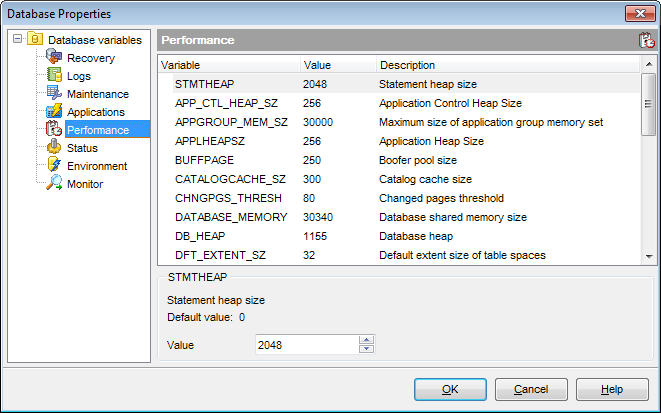Click the Status icon in the tree
This screenshot has height=413, width=661.
click(x=55, y=148)
